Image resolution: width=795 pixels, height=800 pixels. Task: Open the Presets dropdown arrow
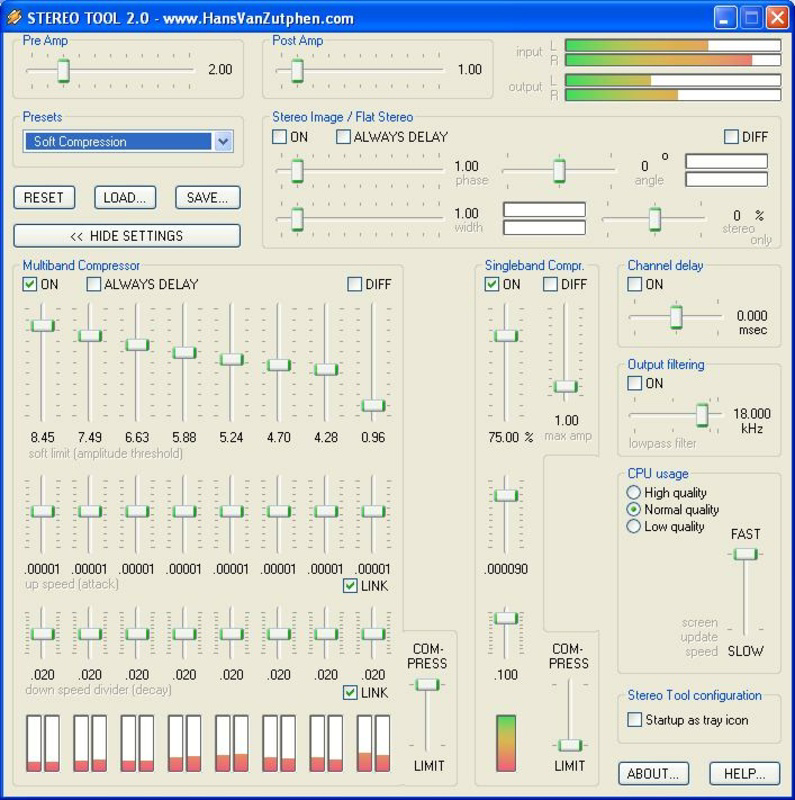tap(223, 141)
